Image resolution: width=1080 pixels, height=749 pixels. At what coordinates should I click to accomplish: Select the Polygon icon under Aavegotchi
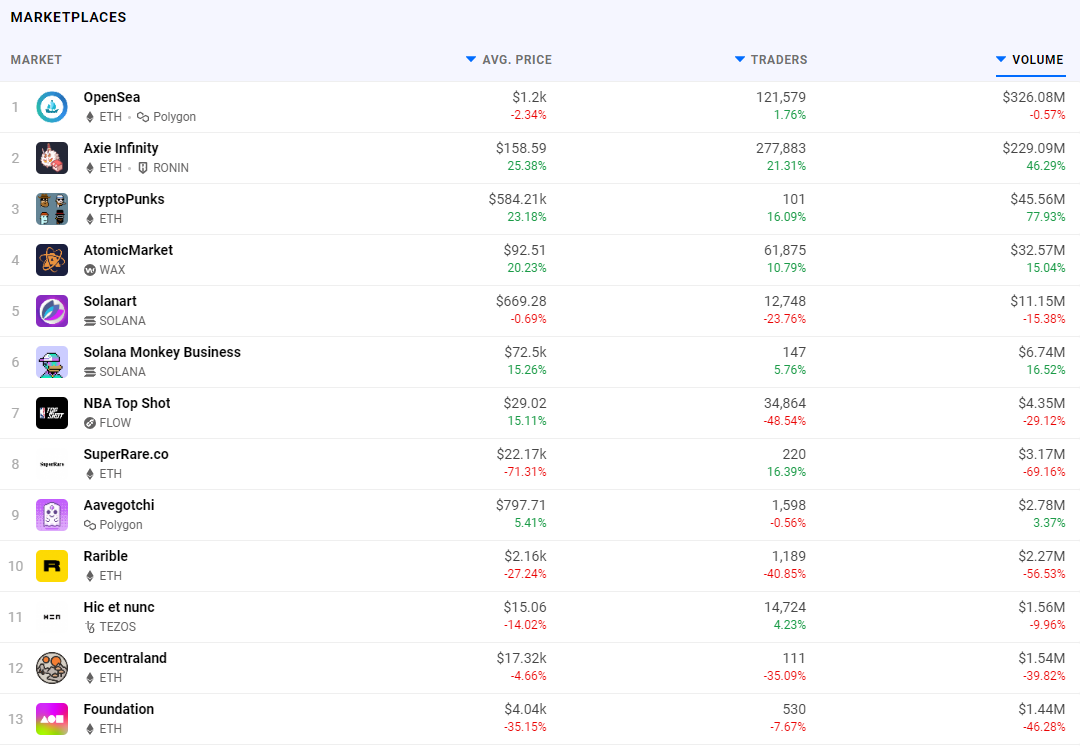90,525
